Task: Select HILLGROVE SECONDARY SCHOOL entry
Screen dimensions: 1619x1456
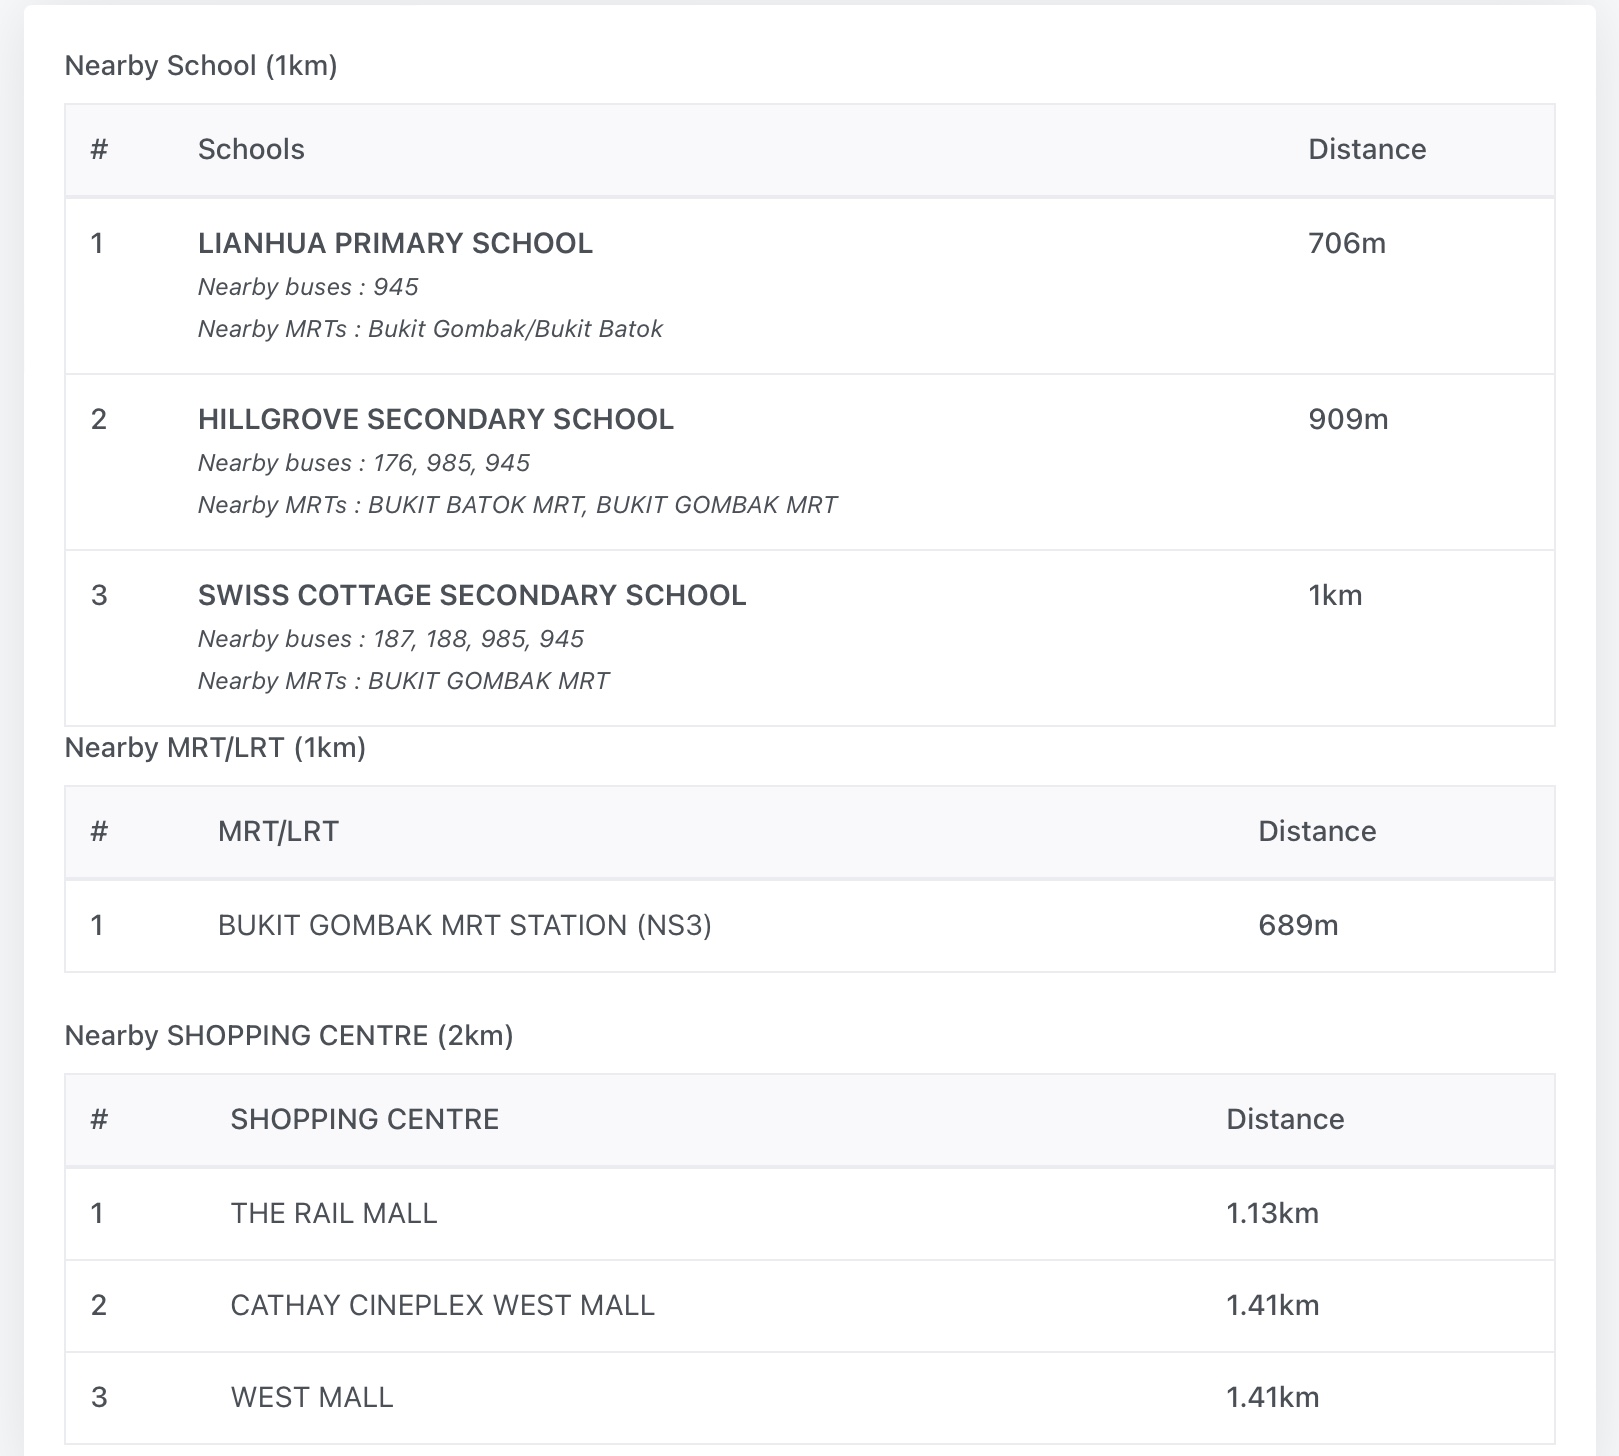Action: pos(435,419)
